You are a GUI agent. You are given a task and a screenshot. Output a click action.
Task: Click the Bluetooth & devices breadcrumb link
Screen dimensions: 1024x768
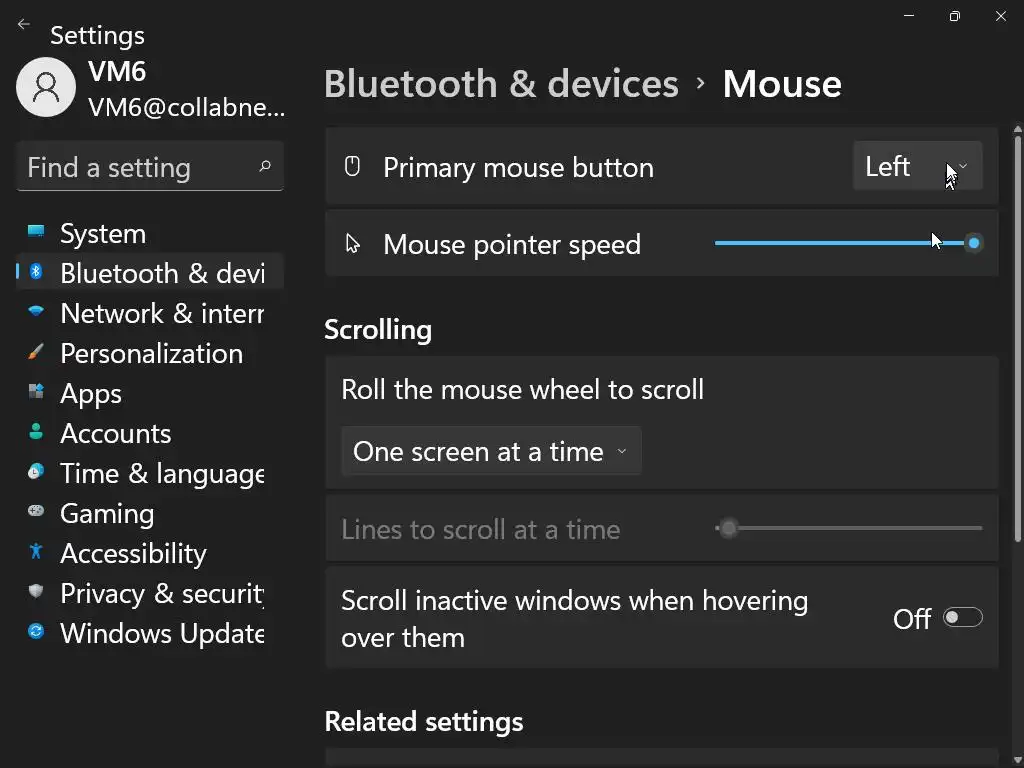pos(501,84)
